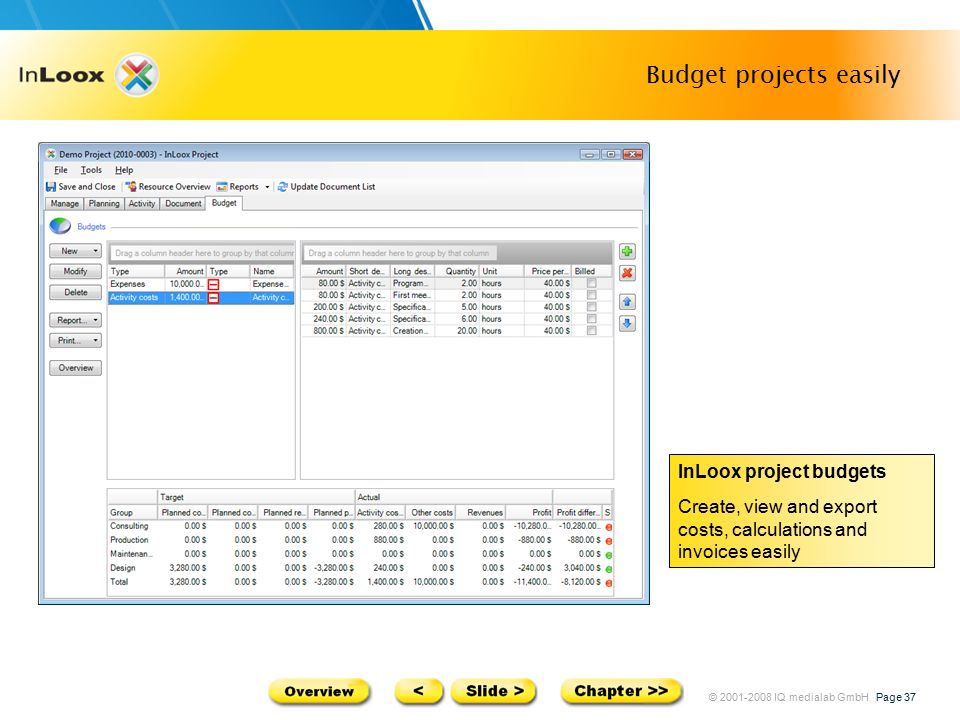Click the Delete button

coord(75,293)
